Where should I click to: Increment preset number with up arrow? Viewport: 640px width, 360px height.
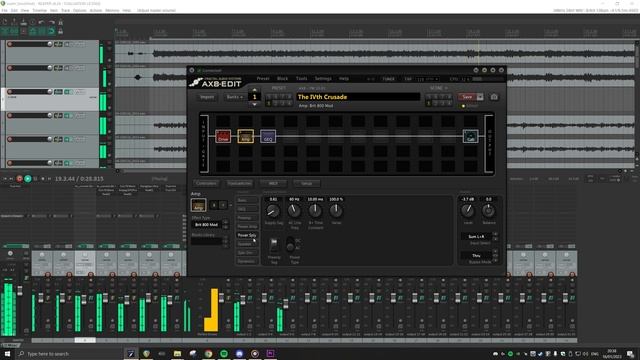click(255, 89)
